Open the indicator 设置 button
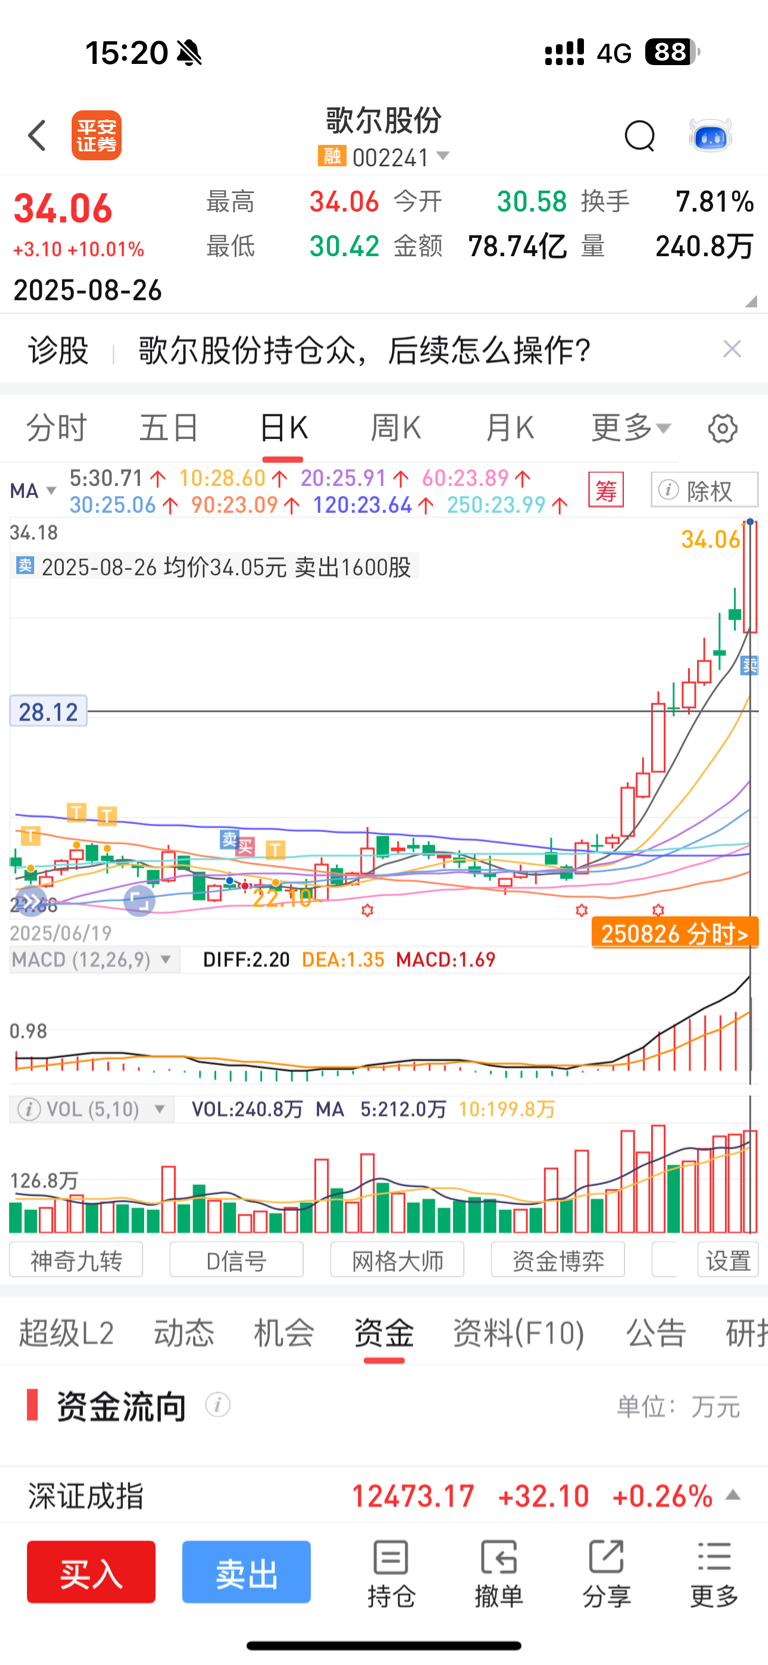Image resolution: width=768 pixels, height=1665 pixels. click(x=728, y=1260)
